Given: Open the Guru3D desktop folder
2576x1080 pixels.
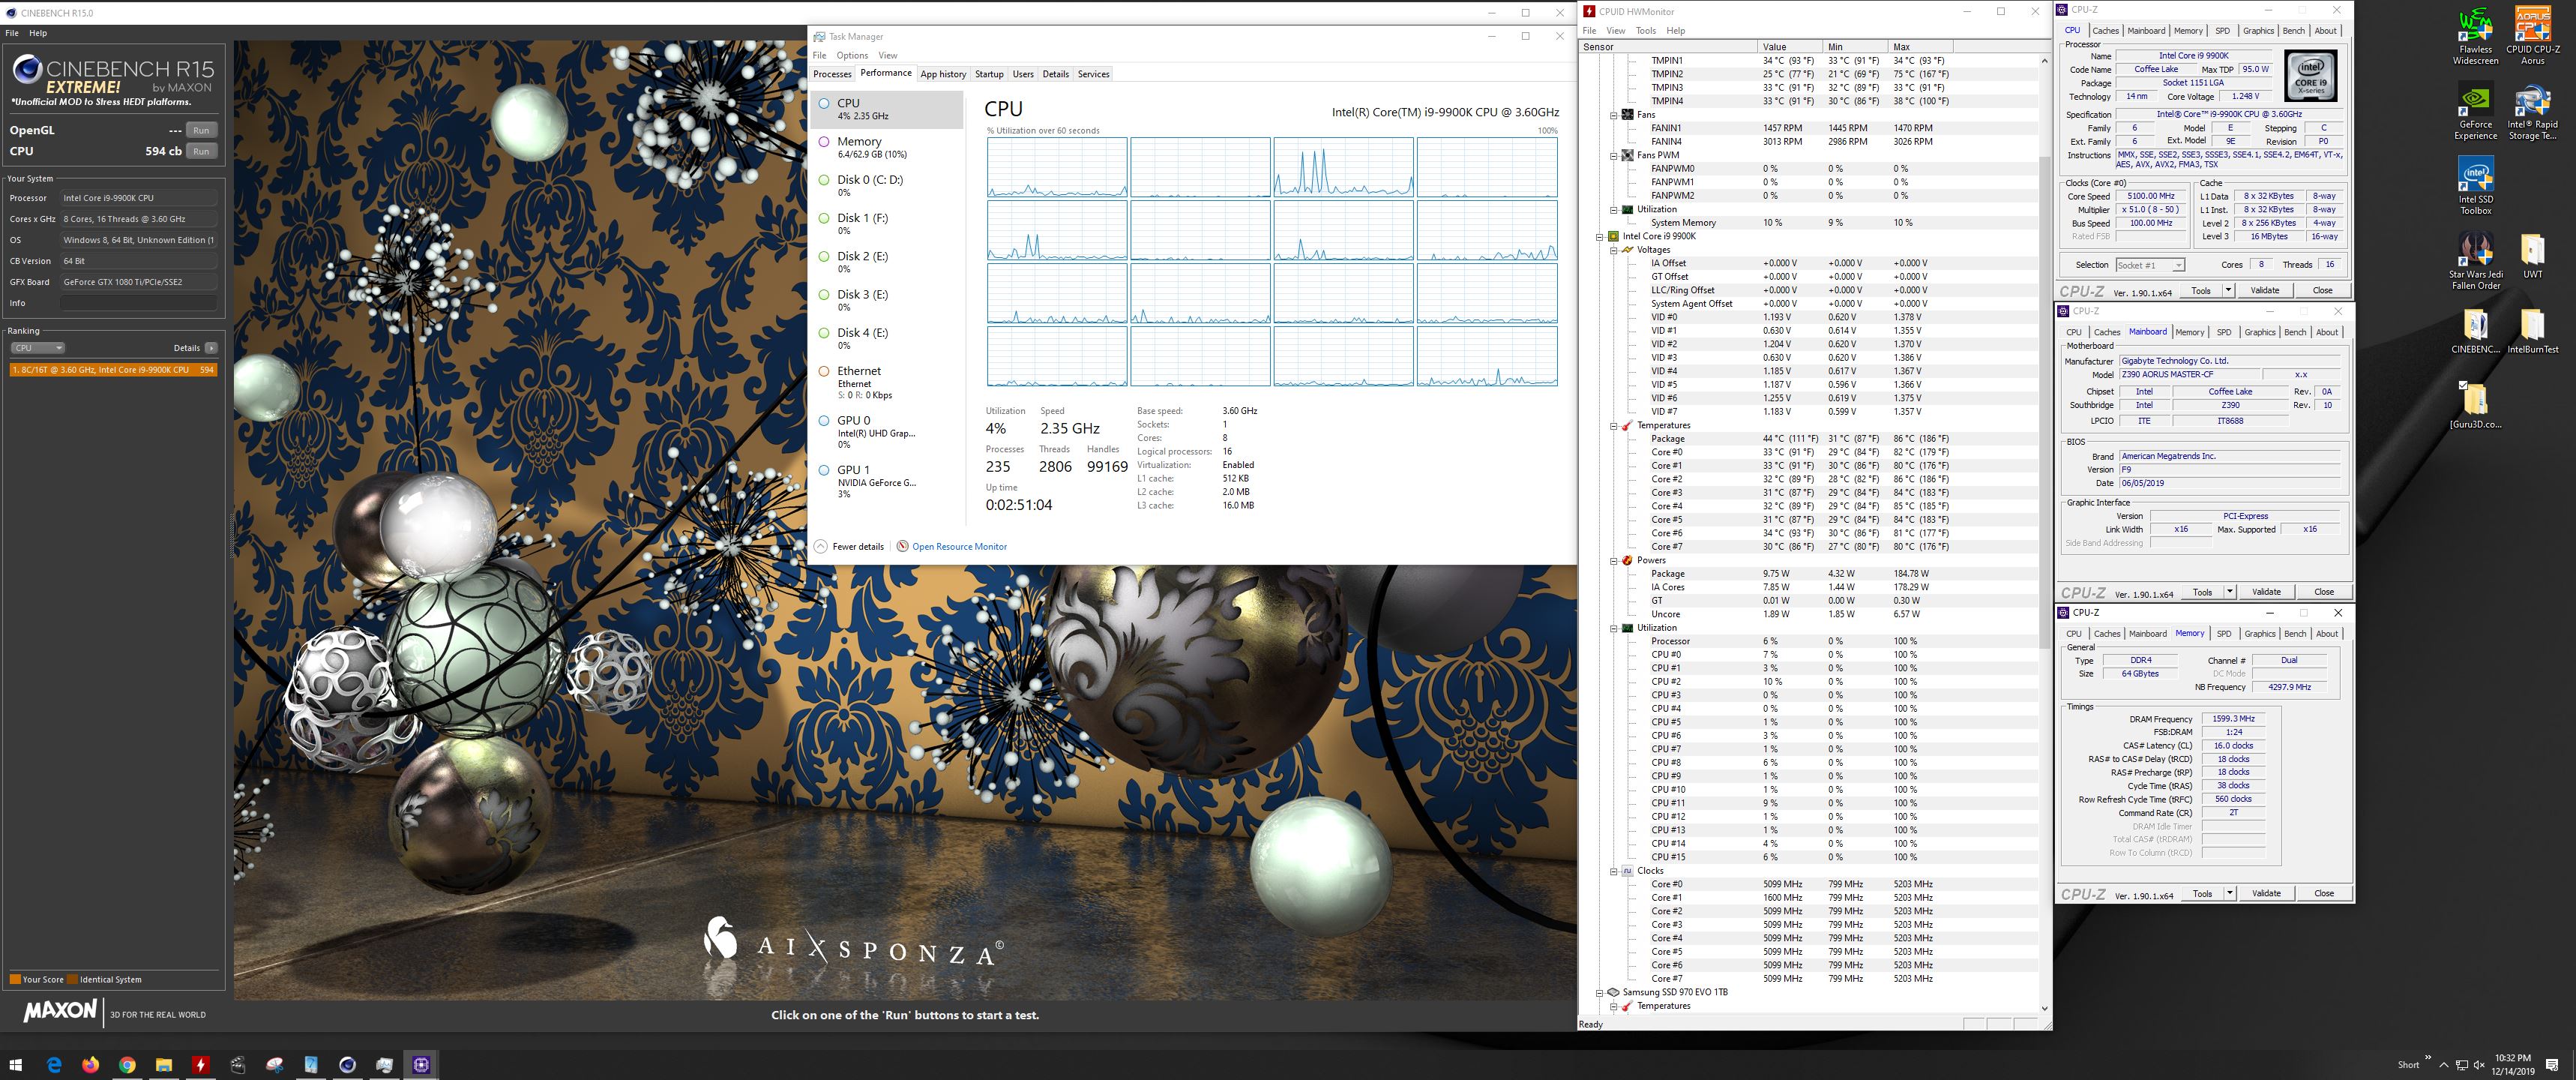Looking at the screenshot, I should pyautogui.click(x=2475, y=406).
